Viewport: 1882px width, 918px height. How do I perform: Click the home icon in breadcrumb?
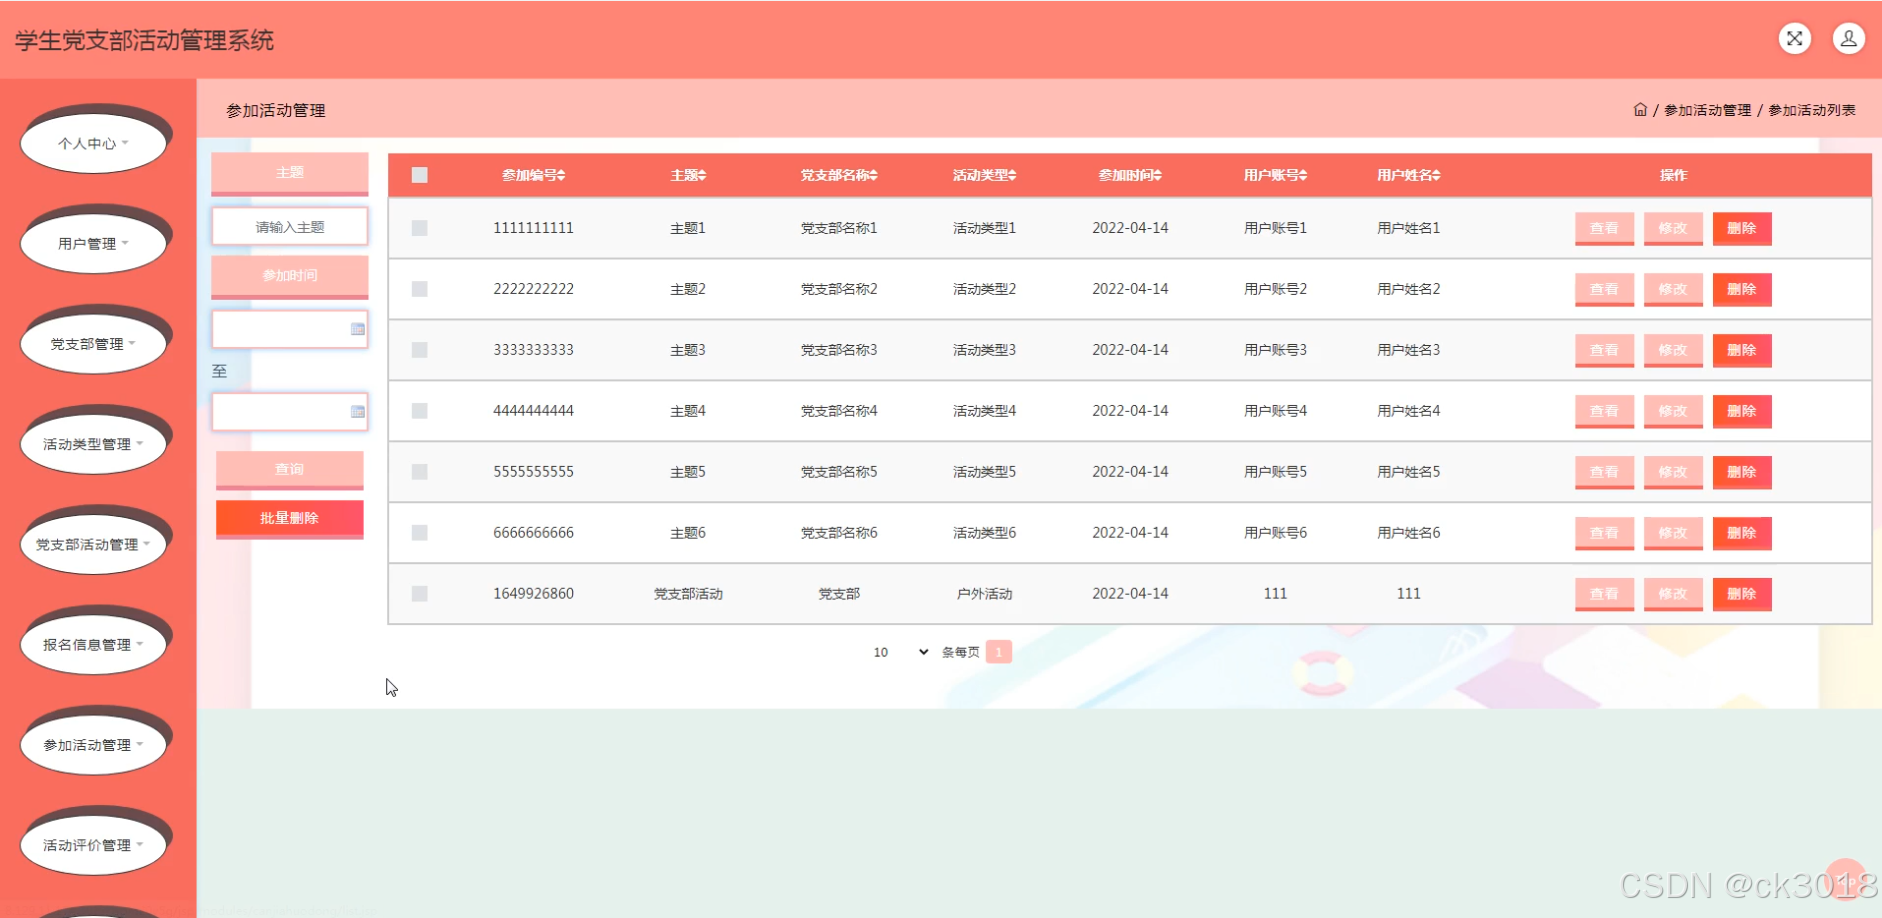(1640, 110)
